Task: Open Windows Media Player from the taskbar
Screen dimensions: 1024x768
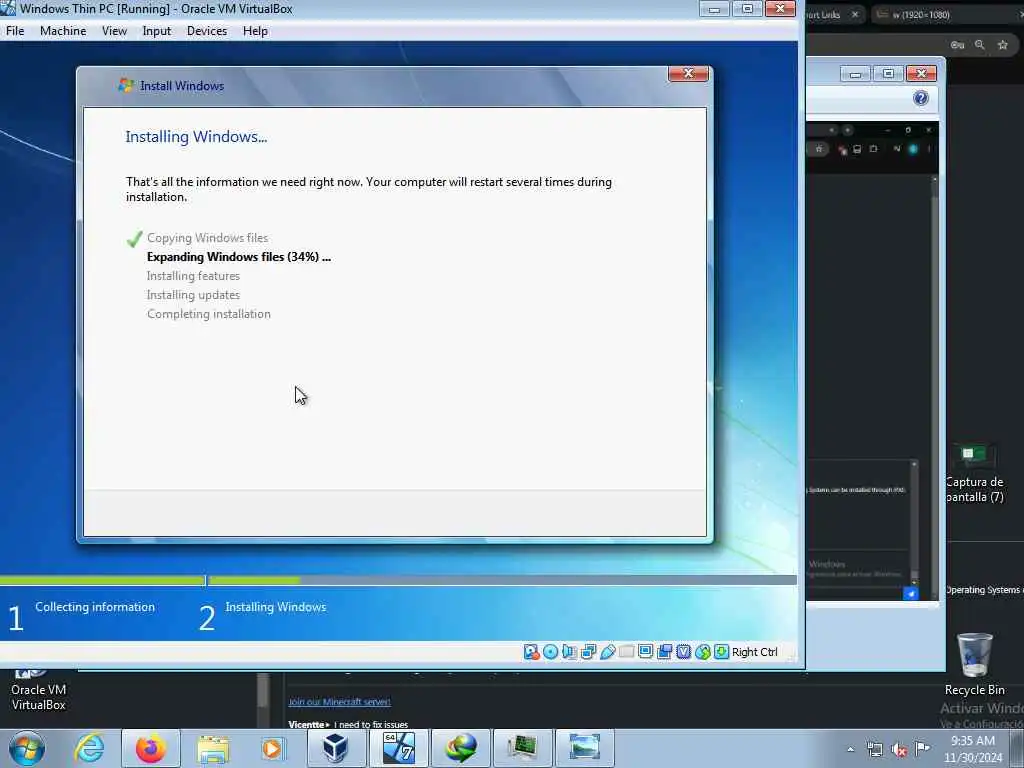Action: 272,748
